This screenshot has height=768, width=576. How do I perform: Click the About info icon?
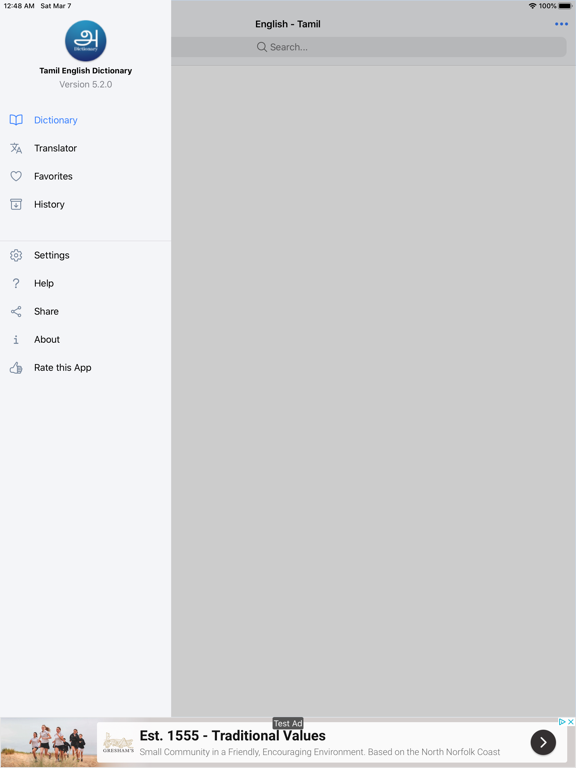(16, 339)
